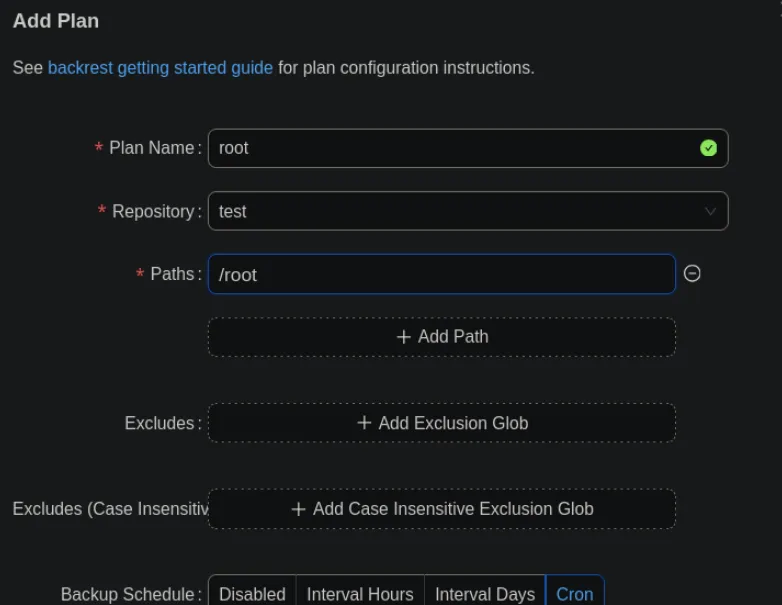Focus the Plan Name input field
The image size is (782, 605).
pyautogui.click(x=468, y=148)
